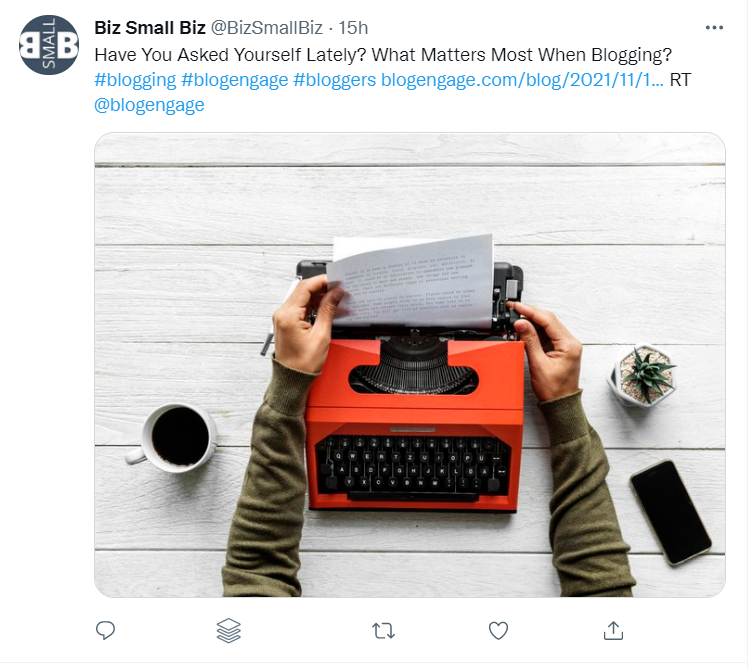The width and height of the screenshot is (752, 670).
Task: Click the coffee cup in the photo
Action: coord(180,437)
